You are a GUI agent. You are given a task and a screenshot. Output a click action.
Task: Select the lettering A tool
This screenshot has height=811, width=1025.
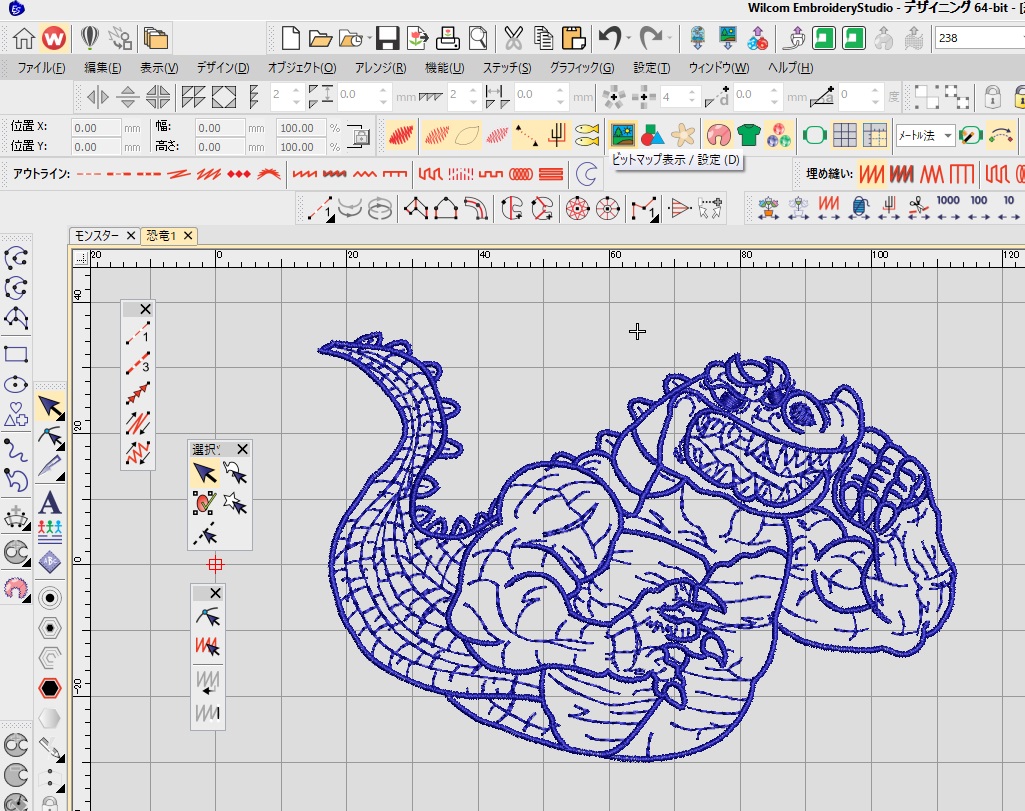pos(50,503)
